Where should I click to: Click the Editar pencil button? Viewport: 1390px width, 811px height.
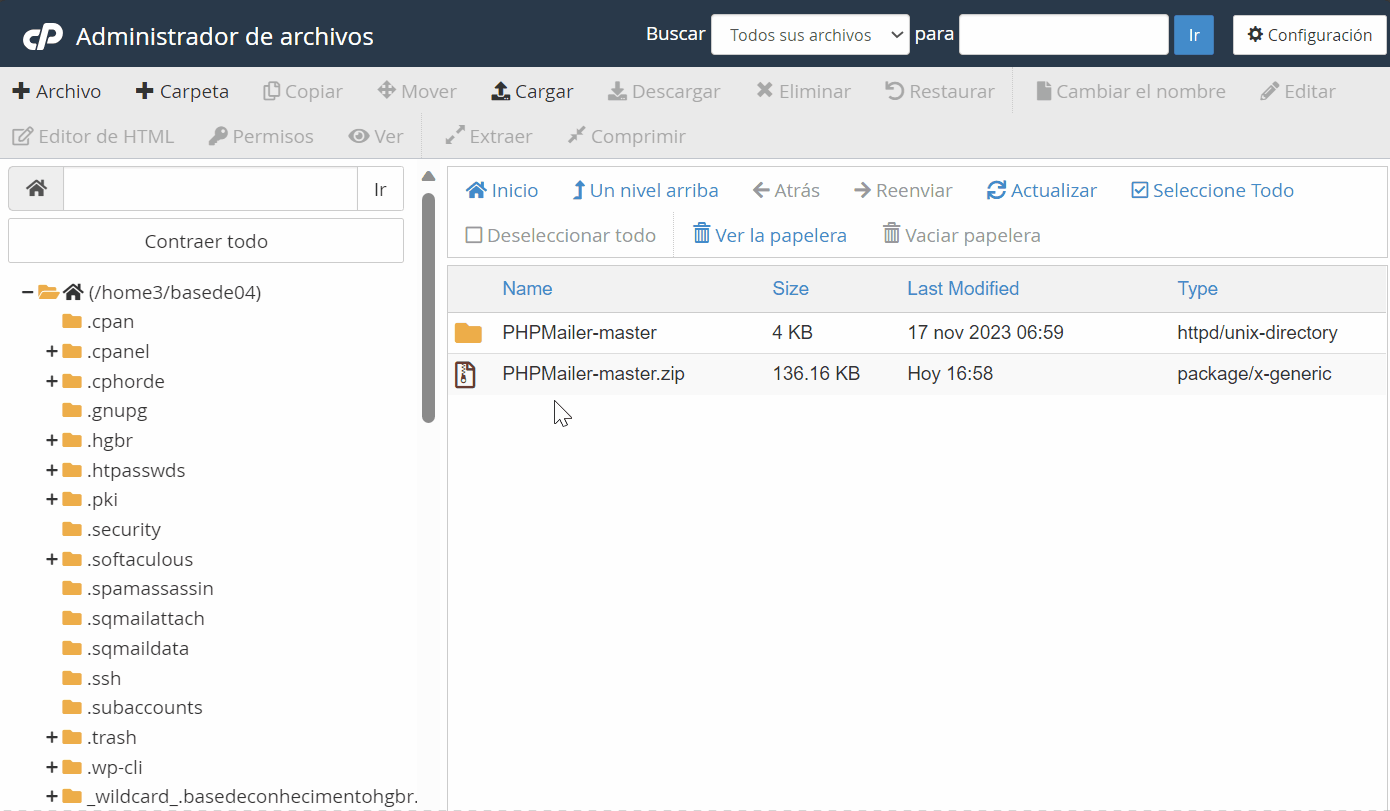click(1298, 91)
